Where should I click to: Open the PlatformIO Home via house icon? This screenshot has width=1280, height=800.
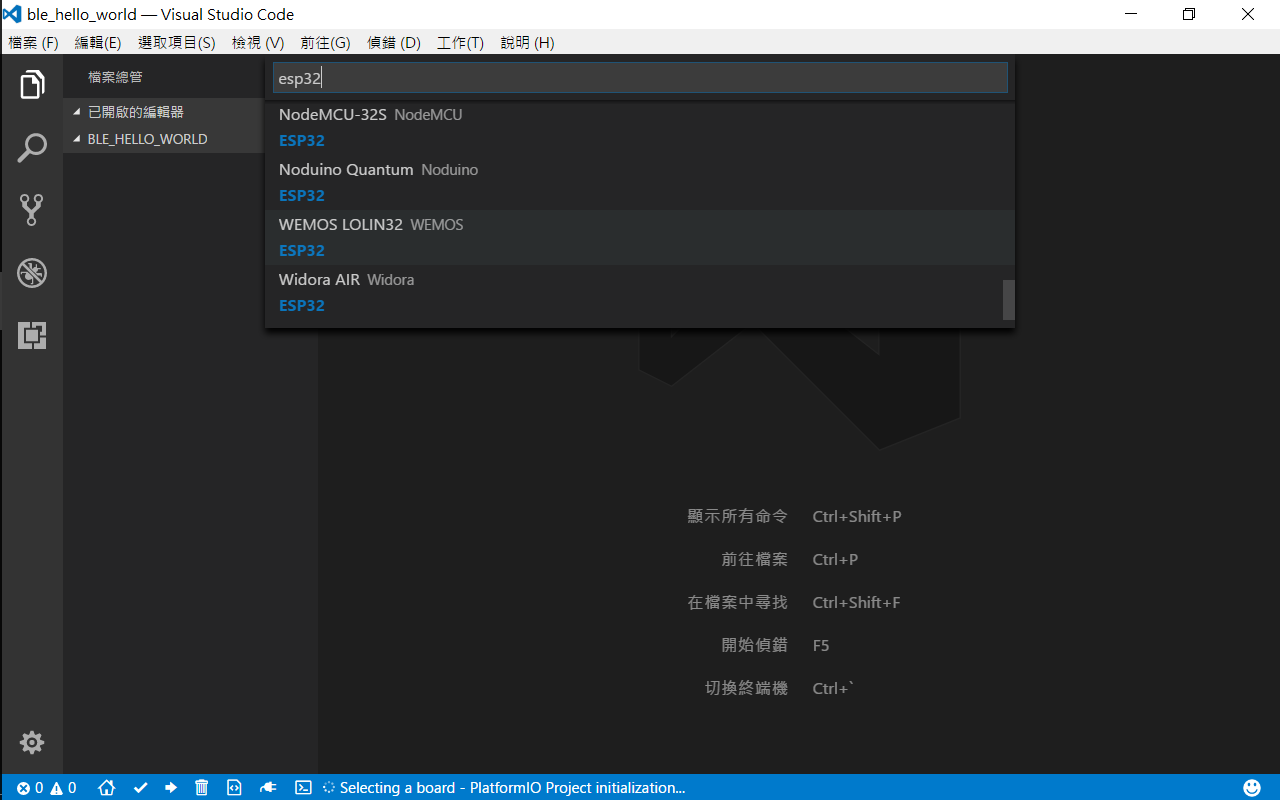[x=106, y=787]
